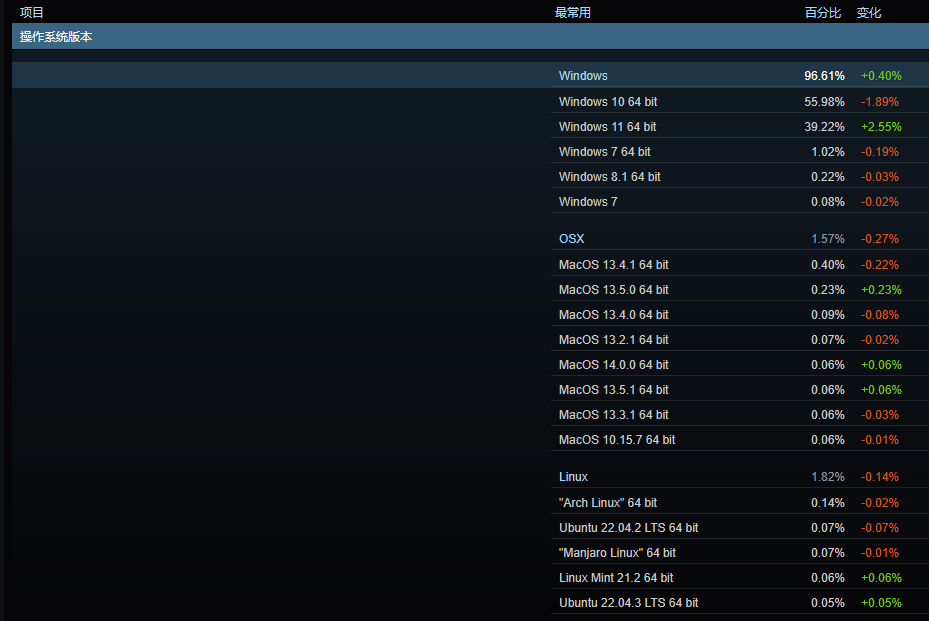929x621 pixels.
Task: Click the +2.55% change value
Action: pyautogui.click(x=881, y=126)
